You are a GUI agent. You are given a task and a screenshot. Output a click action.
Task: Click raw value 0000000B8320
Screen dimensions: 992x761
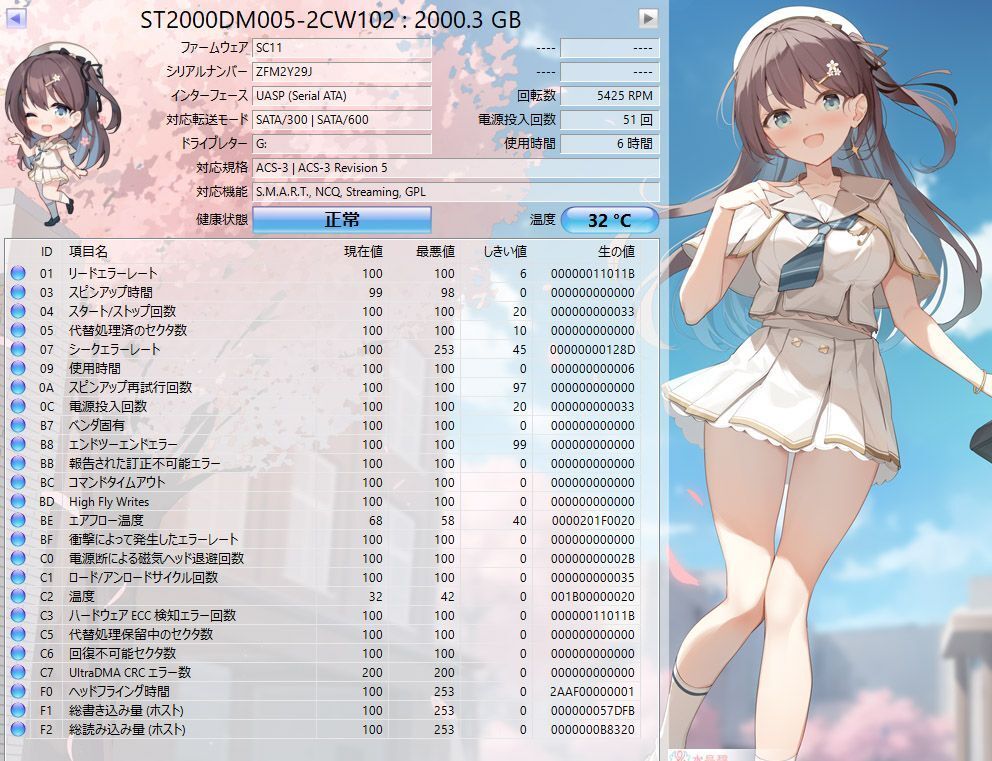point(593,729)
